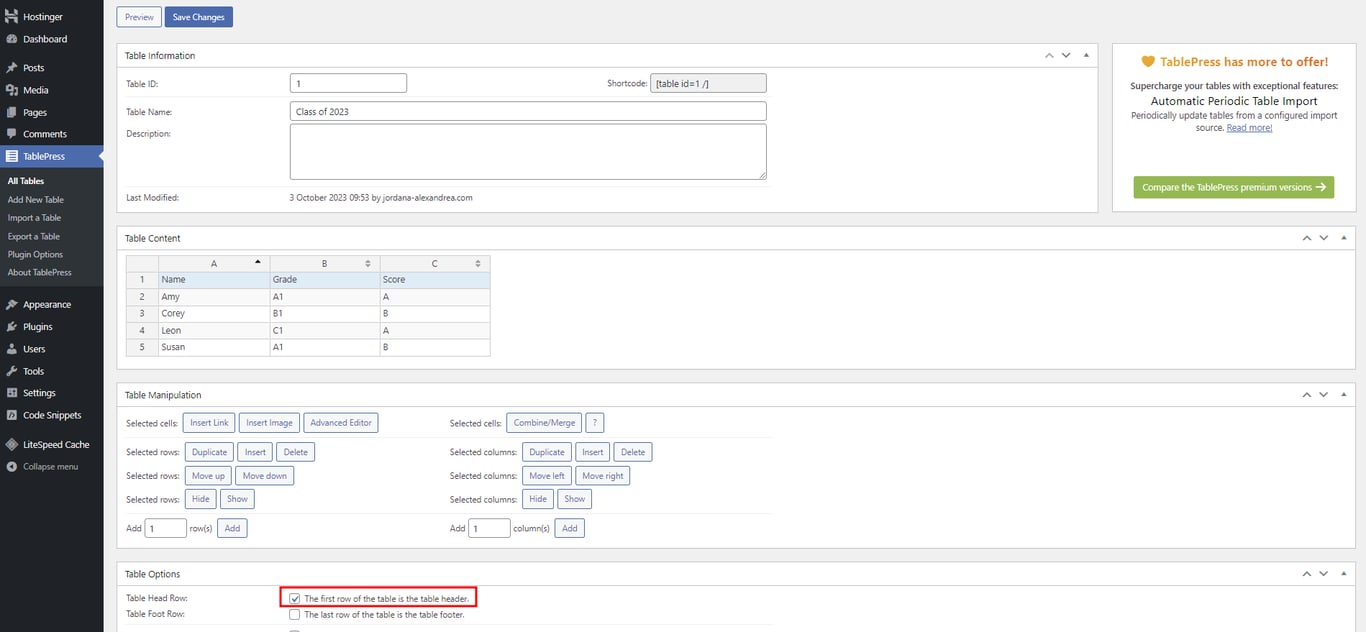This screenshot has height=632, width=1366.
Task: Click Delete for selected columns
Action: point(633,452)
